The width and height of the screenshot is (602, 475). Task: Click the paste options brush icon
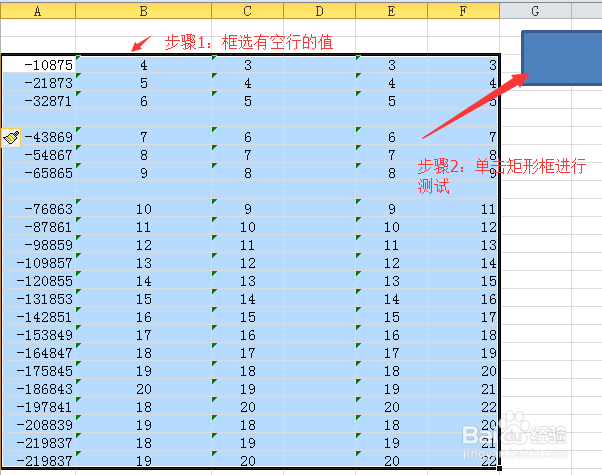(x=11, y=138)
